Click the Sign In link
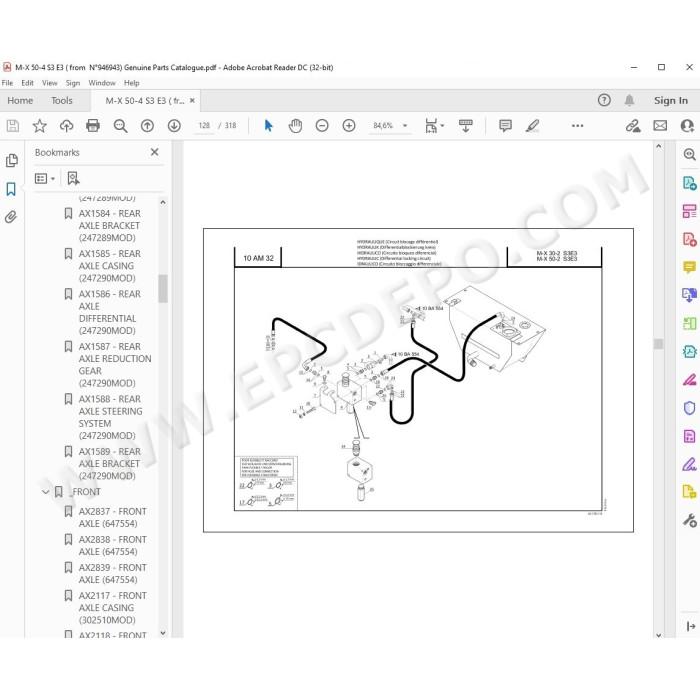This screenshot has height=700, width=700. [671, 100]
